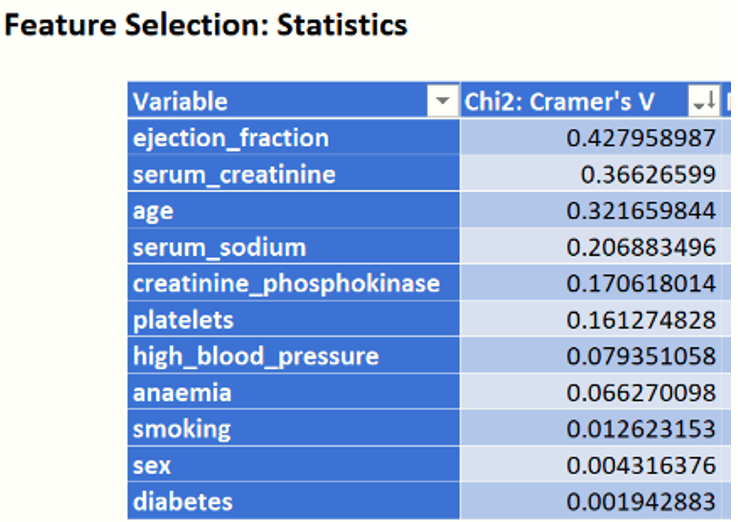Image resolution: width=738 pixels, height=522 pixels.
Task: Click the 0.001942883 value cell
Action: [641, 501]
